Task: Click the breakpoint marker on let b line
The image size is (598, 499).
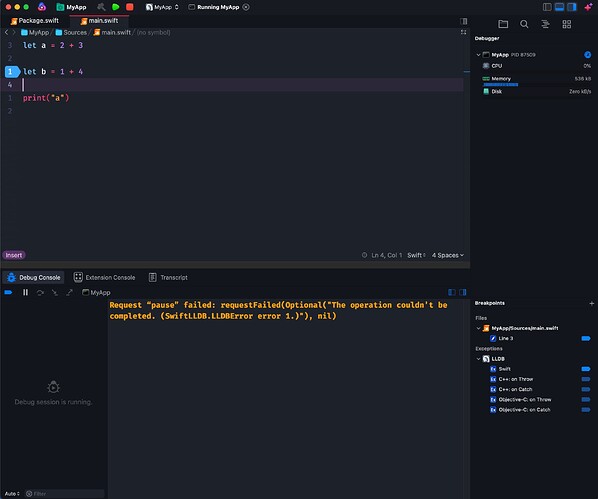Action: (12, 71)
